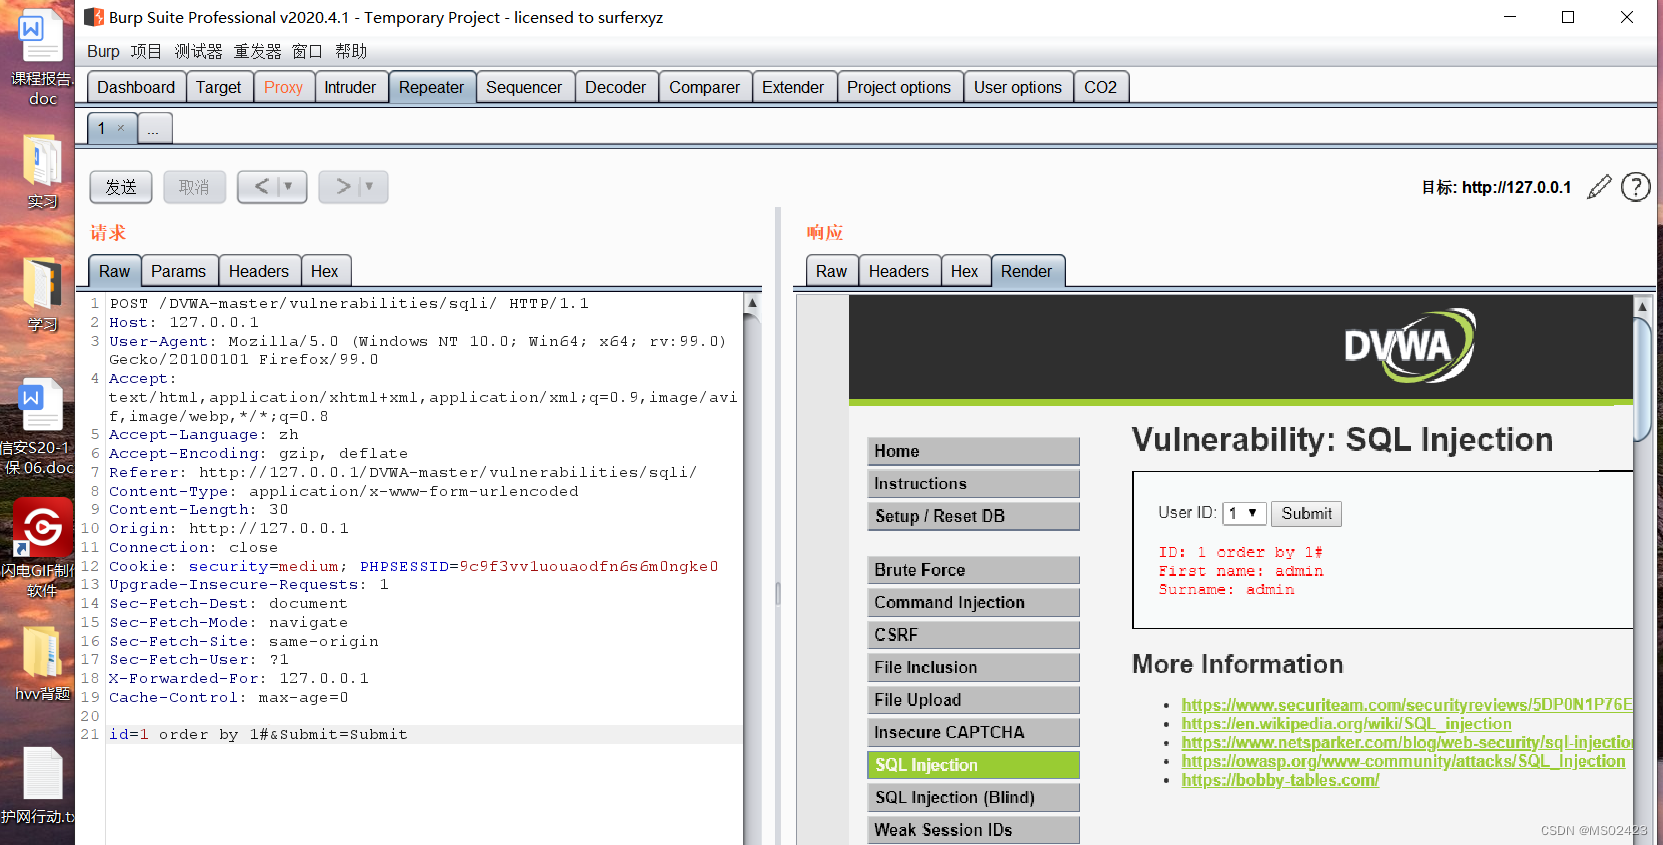The width and height of the screenshot is (1663, 845).
Task: Click the 取消 (Cancel) button
Action: pyautogui.click(x=194, y=187)
